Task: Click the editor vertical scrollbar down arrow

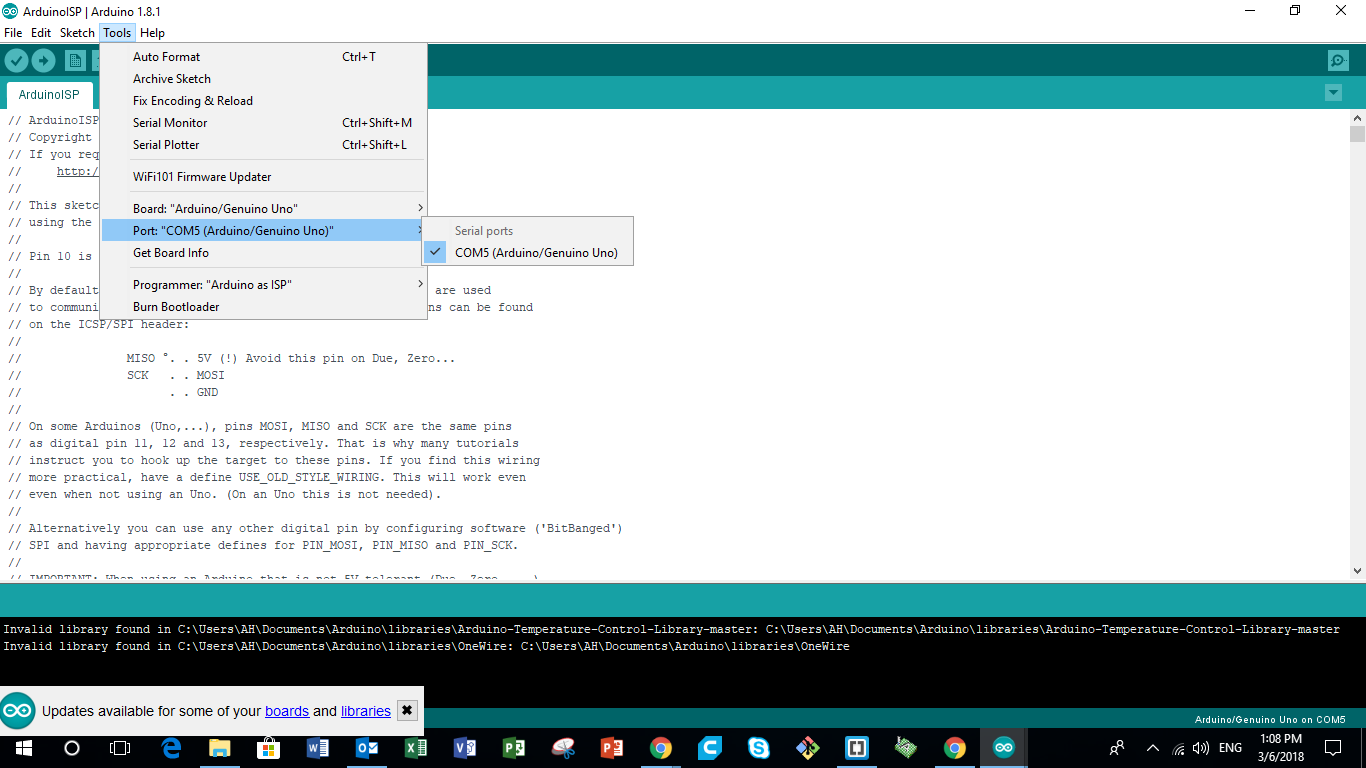Action: (1357, 571)
